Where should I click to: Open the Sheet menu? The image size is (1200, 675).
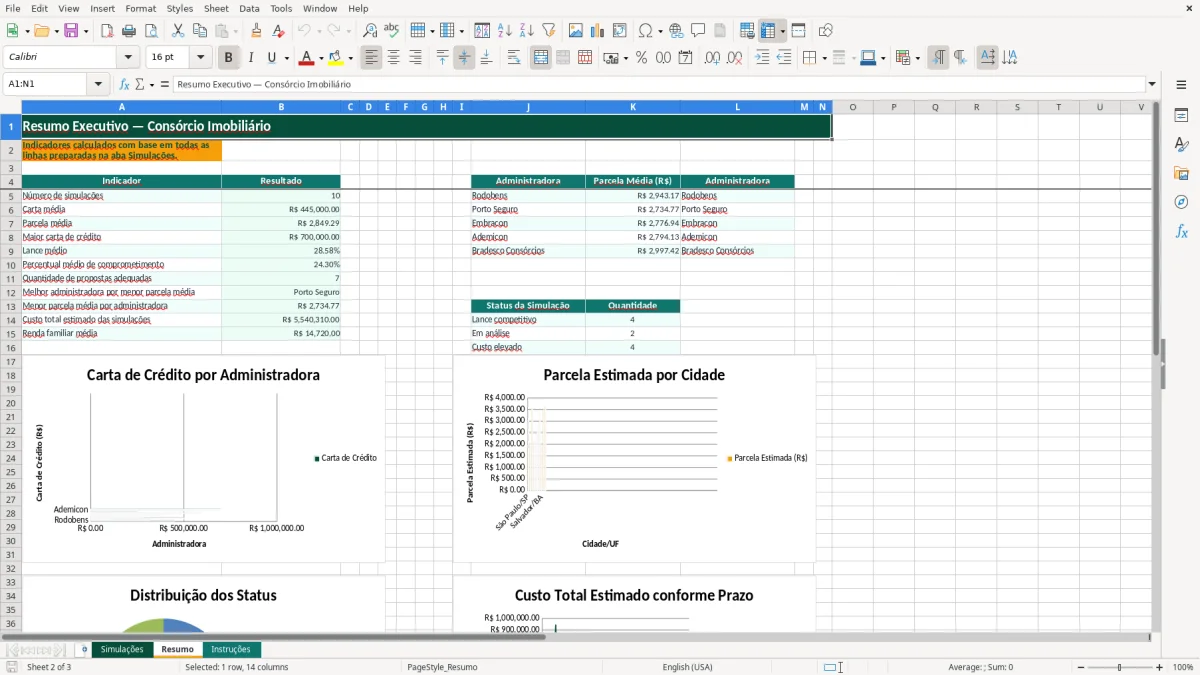pos(216,8)
